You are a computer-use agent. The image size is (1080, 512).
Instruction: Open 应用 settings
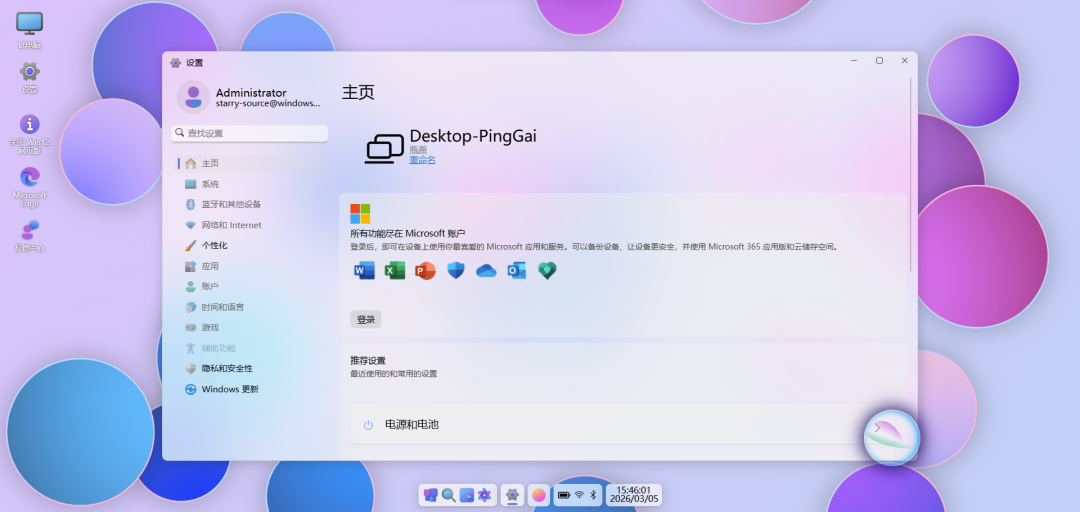point(249,266)
